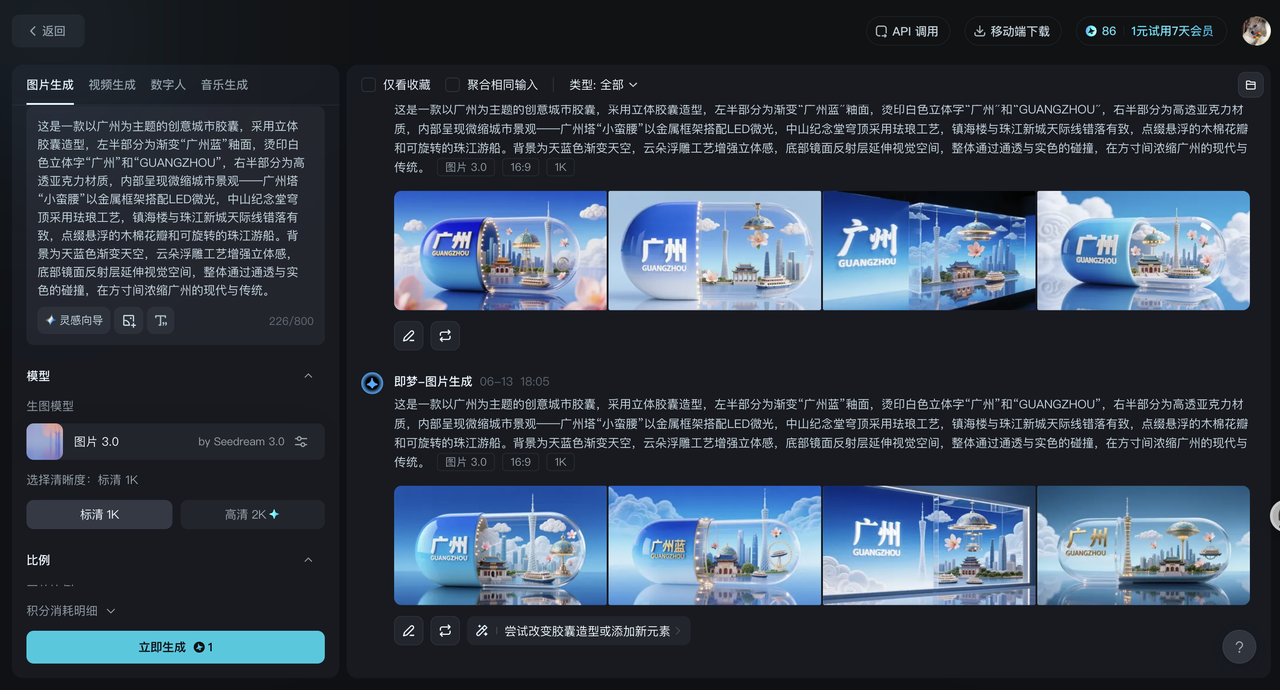Switch to the 视频生成 tab

point(112,84)
